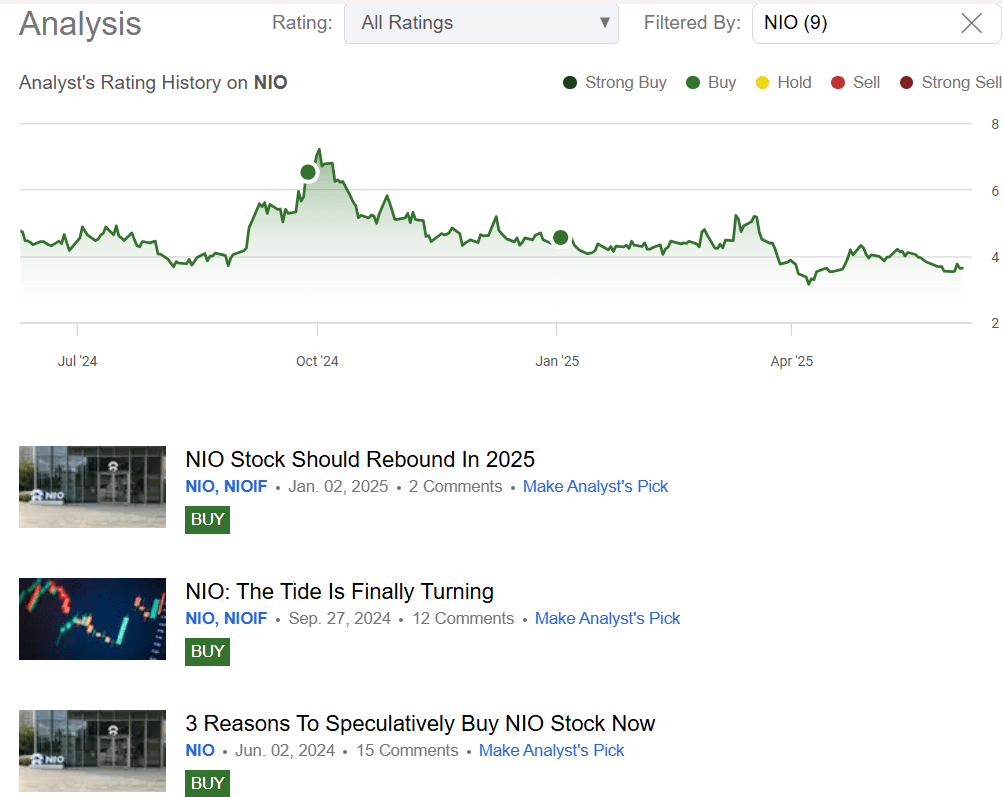Click the Sell rating legend dot
The image size is (1003, 797).
pos(840,83)
